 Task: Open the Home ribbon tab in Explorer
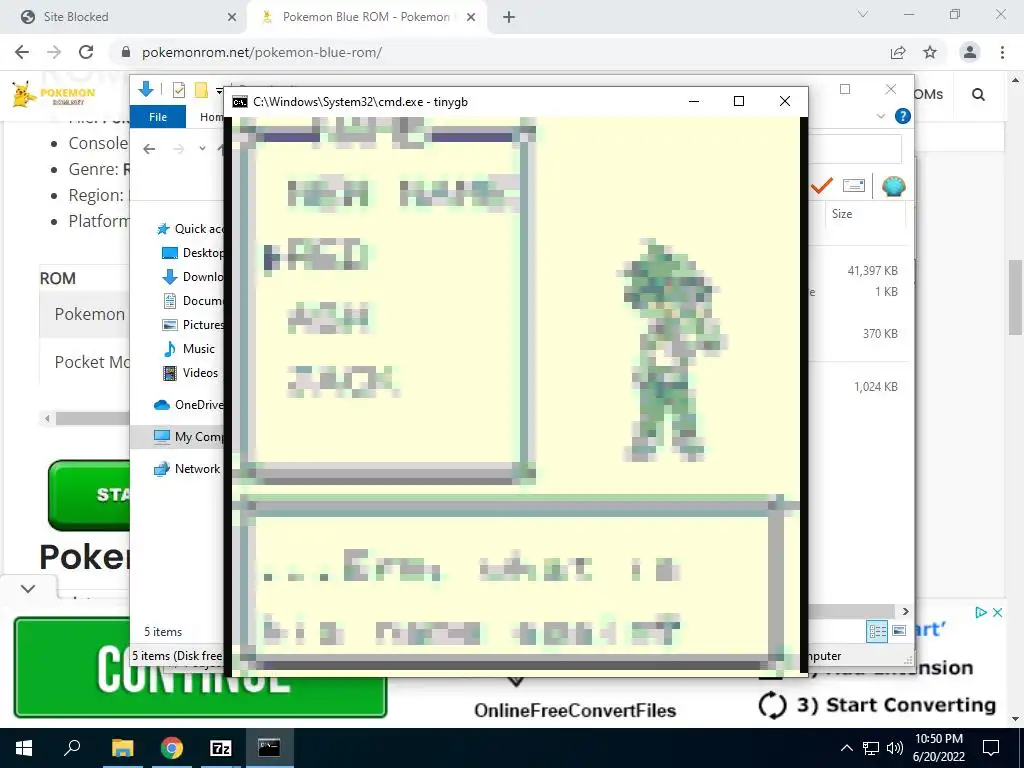[x=211, y=117]
